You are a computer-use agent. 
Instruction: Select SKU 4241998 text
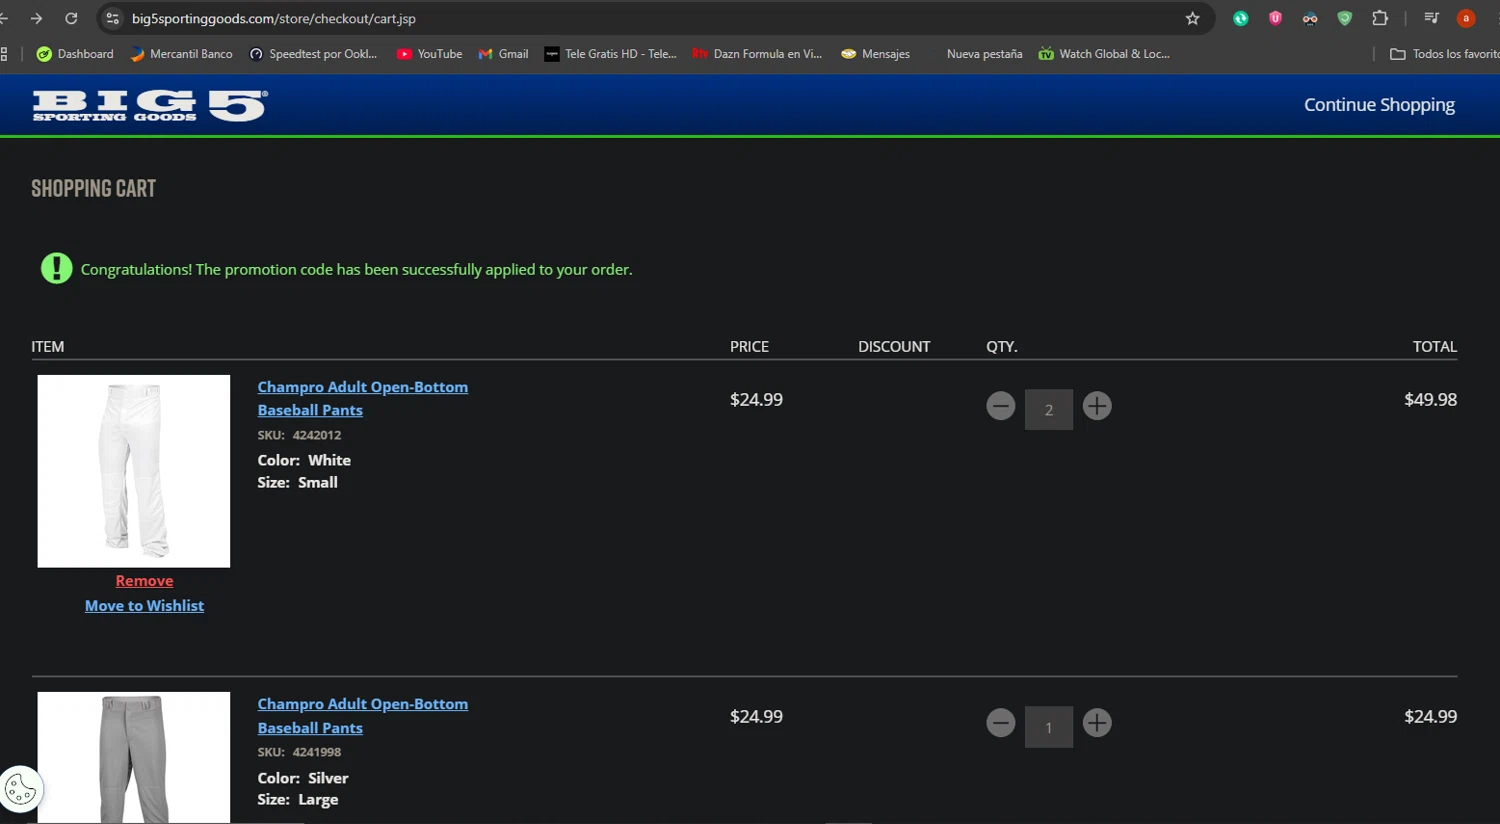pos(299,752)
